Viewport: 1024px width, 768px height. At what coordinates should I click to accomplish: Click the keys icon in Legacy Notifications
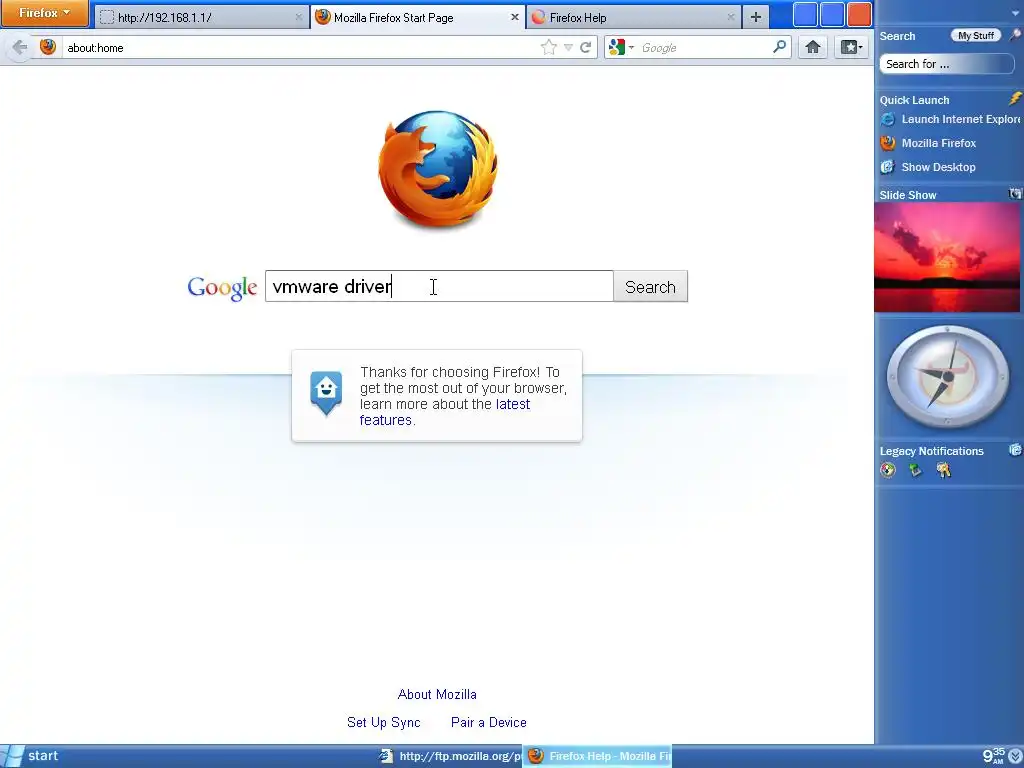(x=944, y=470)
